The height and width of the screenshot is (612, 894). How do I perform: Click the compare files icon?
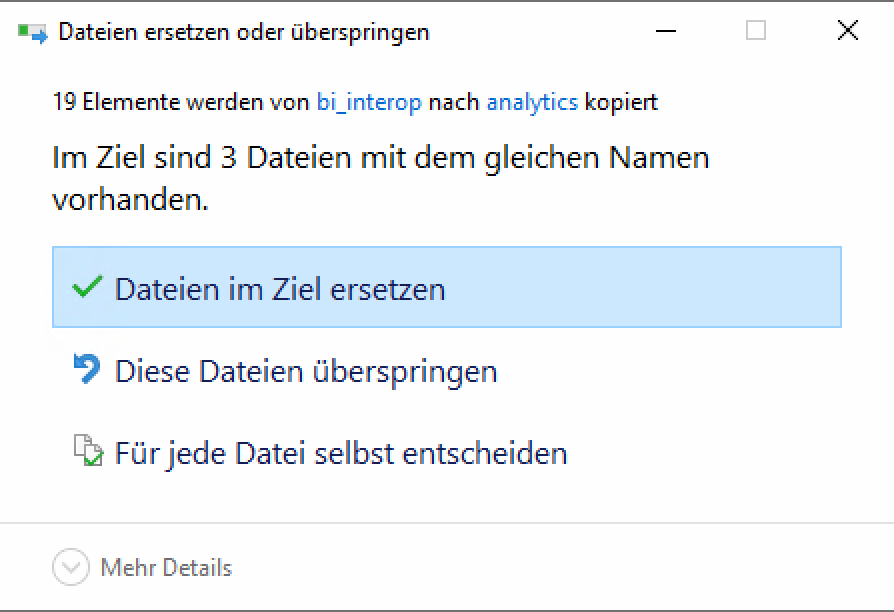click(88, 452)
